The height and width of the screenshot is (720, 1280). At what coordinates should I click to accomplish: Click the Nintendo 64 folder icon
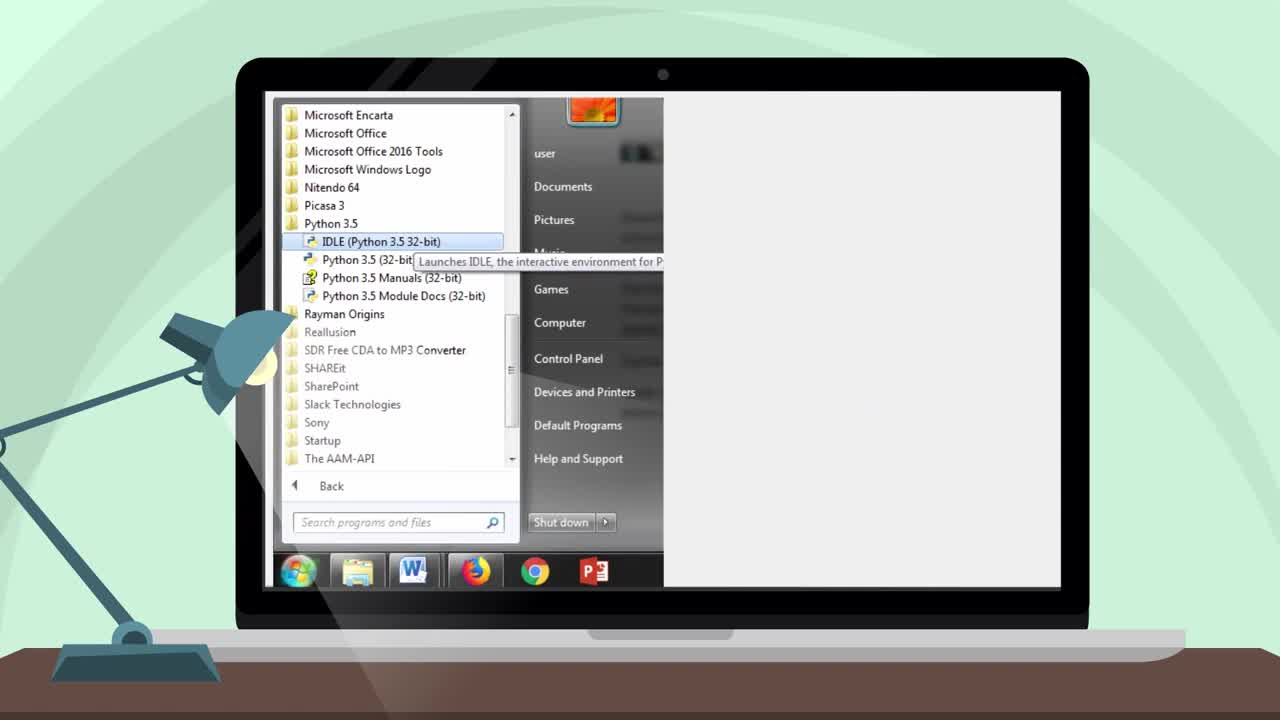tap(292, 187)
